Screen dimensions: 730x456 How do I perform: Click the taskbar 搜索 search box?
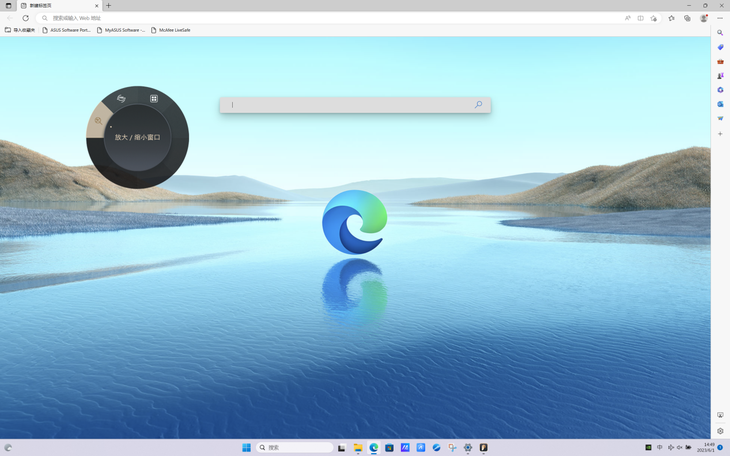pyautogui.click(x=294, y=448)
